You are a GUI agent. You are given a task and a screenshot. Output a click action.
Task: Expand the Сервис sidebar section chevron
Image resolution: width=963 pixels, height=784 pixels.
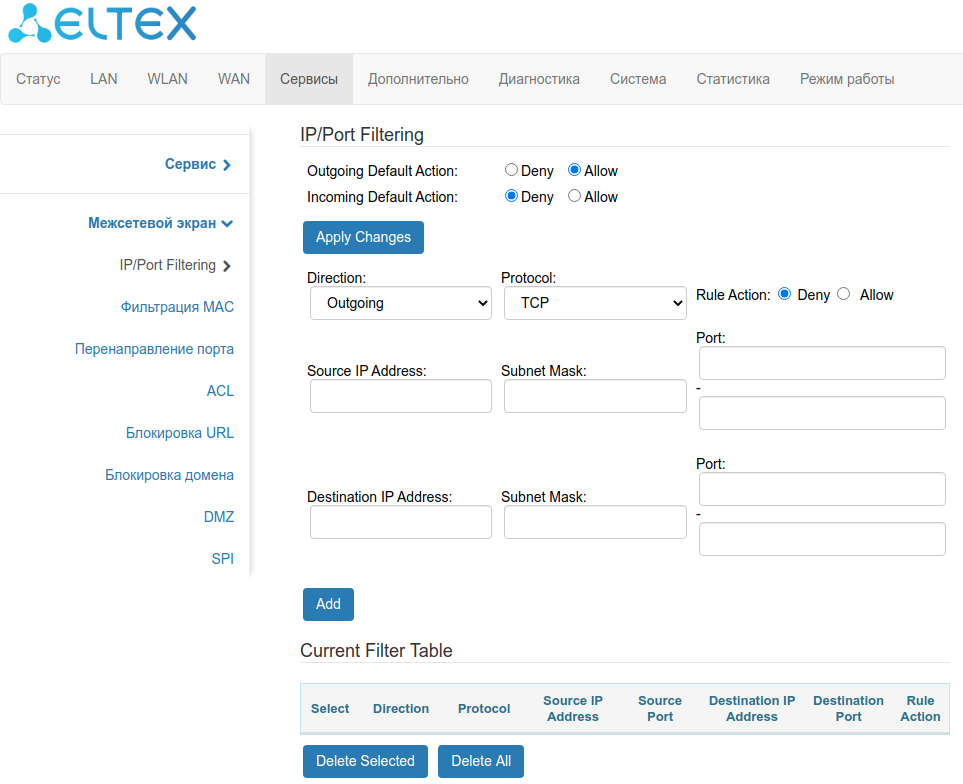pos(227,165)
